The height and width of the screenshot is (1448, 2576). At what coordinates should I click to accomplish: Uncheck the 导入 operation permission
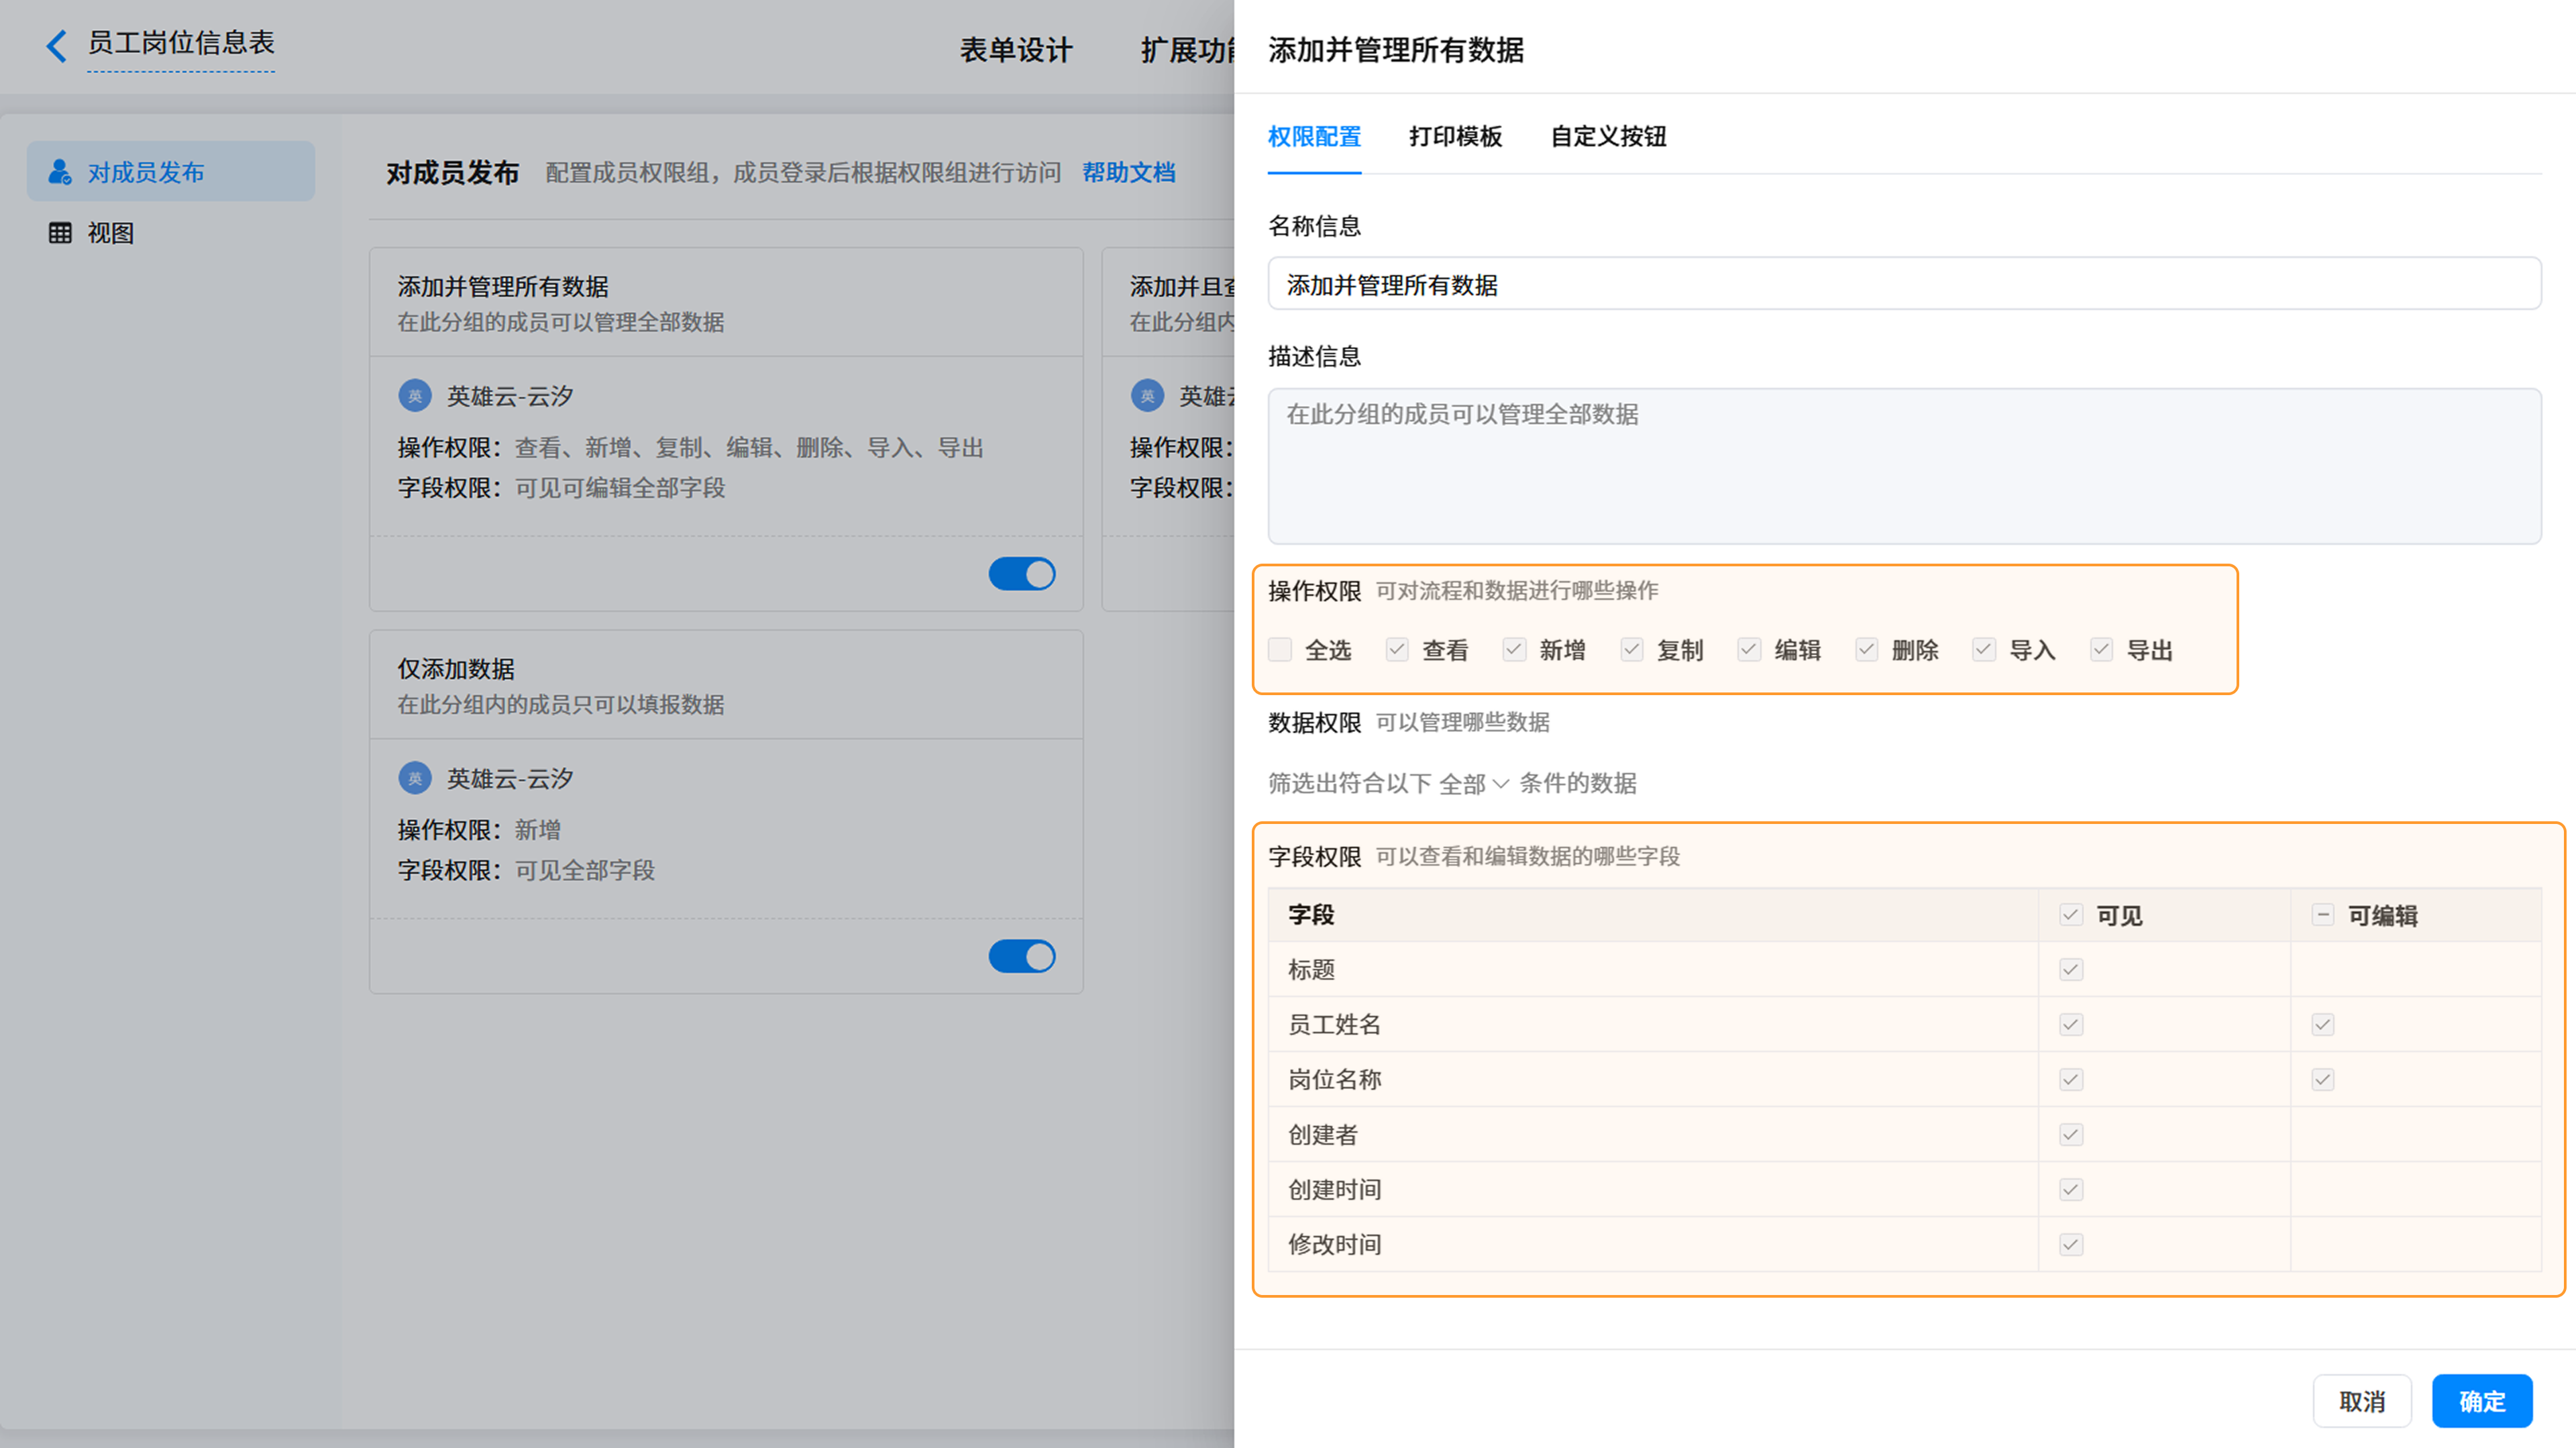[1984, 650]
